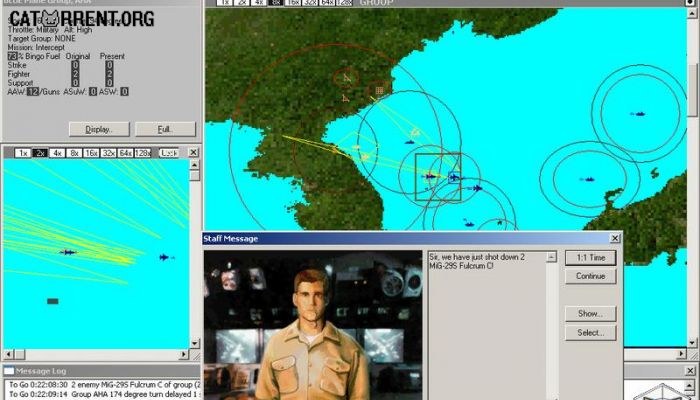Click the Select... button
Viewport: 700px width, 400px height.
tap(590, 333)
